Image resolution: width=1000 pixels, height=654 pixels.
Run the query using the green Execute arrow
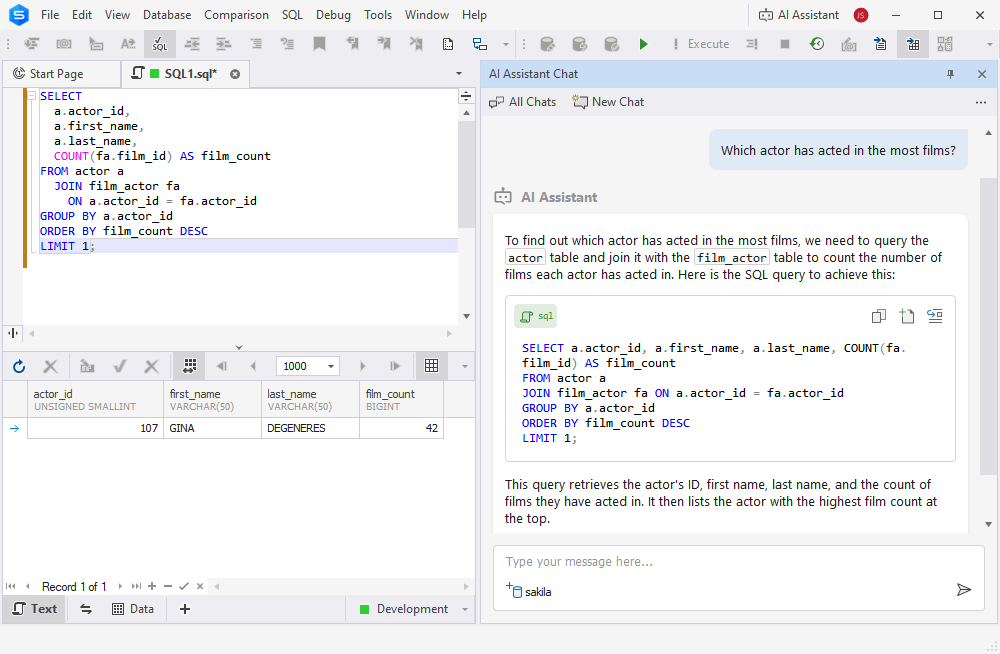643,44
